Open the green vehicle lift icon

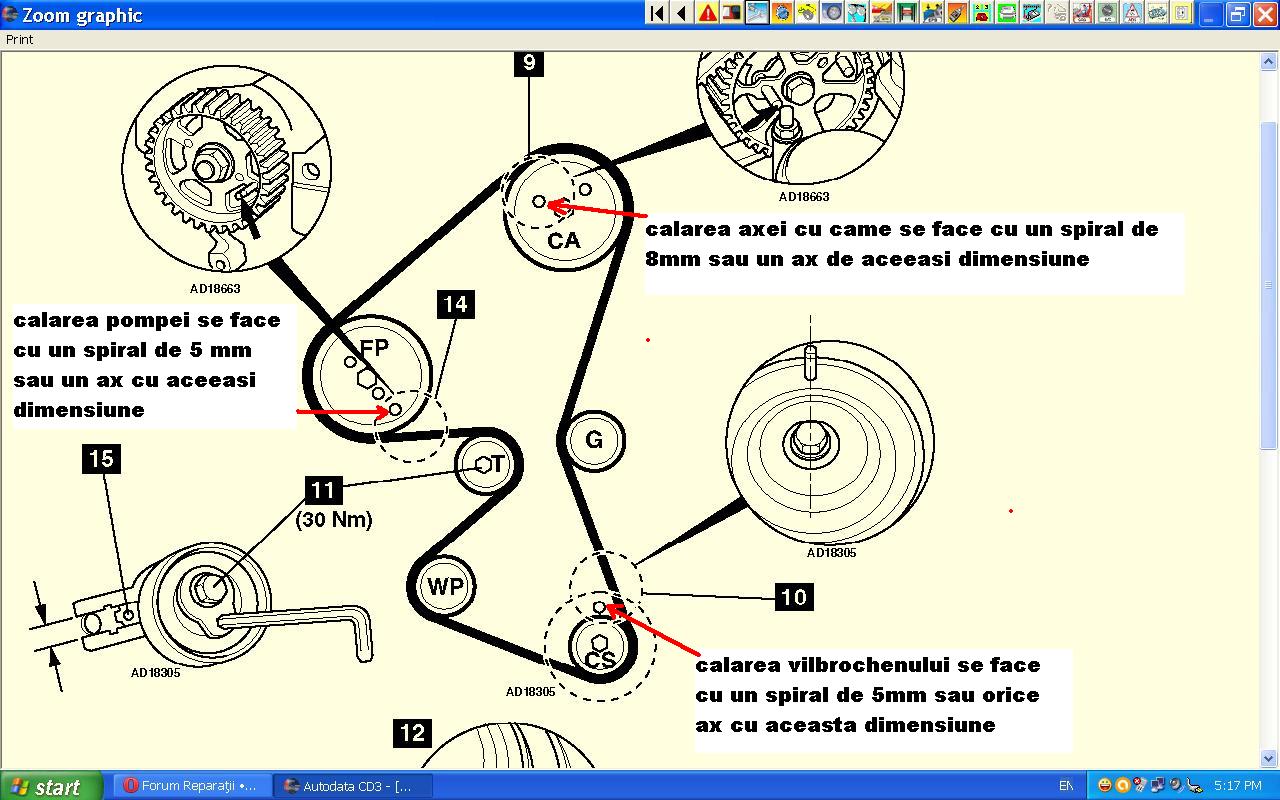tap(907, 13)
